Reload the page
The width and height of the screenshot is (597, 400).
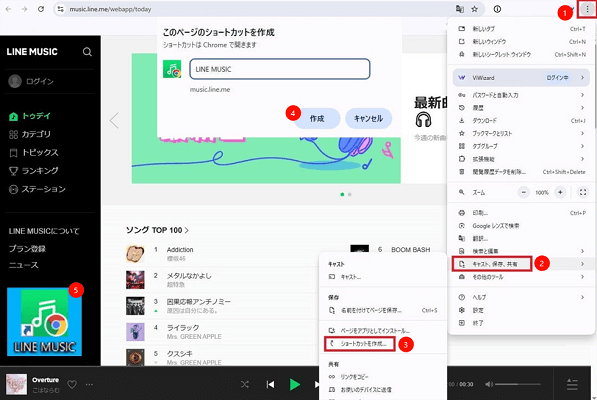pyautogui.click(x=41, y=9)
